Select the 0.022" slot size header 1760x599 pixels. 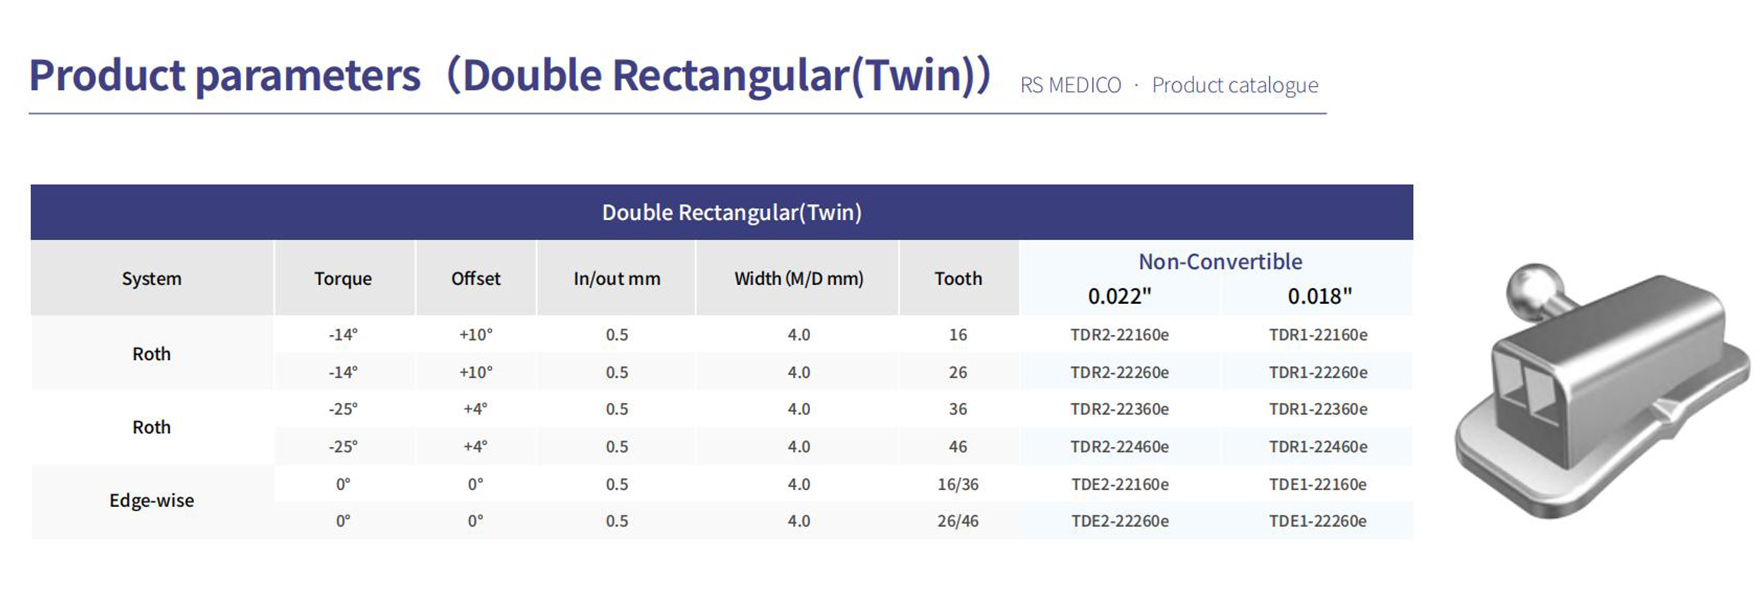(x=1119, y=296)
